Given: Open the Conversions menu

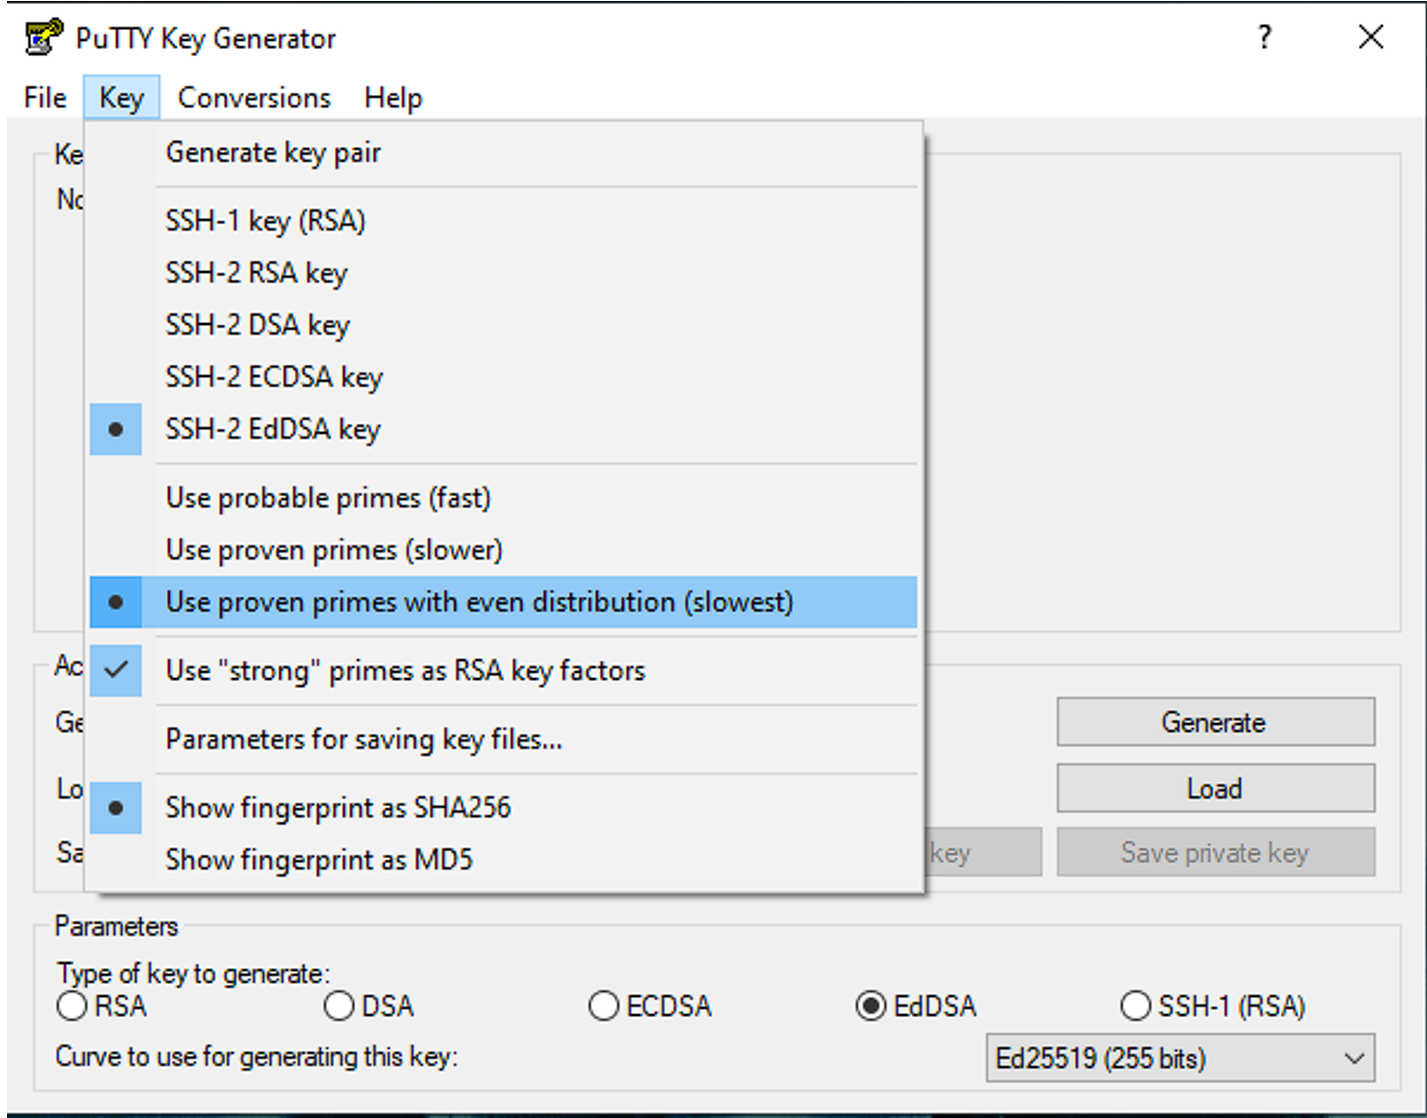Looking at the screenshot, I should coord(254,98).
